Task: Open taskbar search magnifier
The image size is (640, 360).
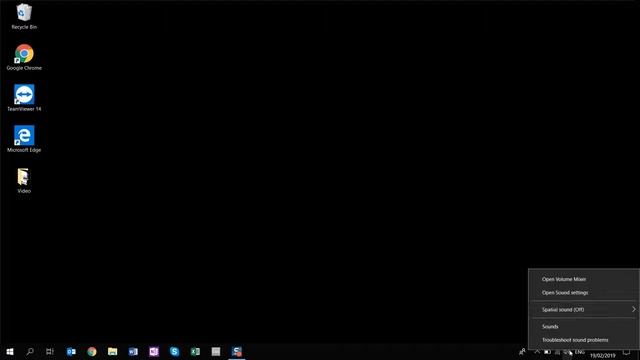Action: coord(30,351)
